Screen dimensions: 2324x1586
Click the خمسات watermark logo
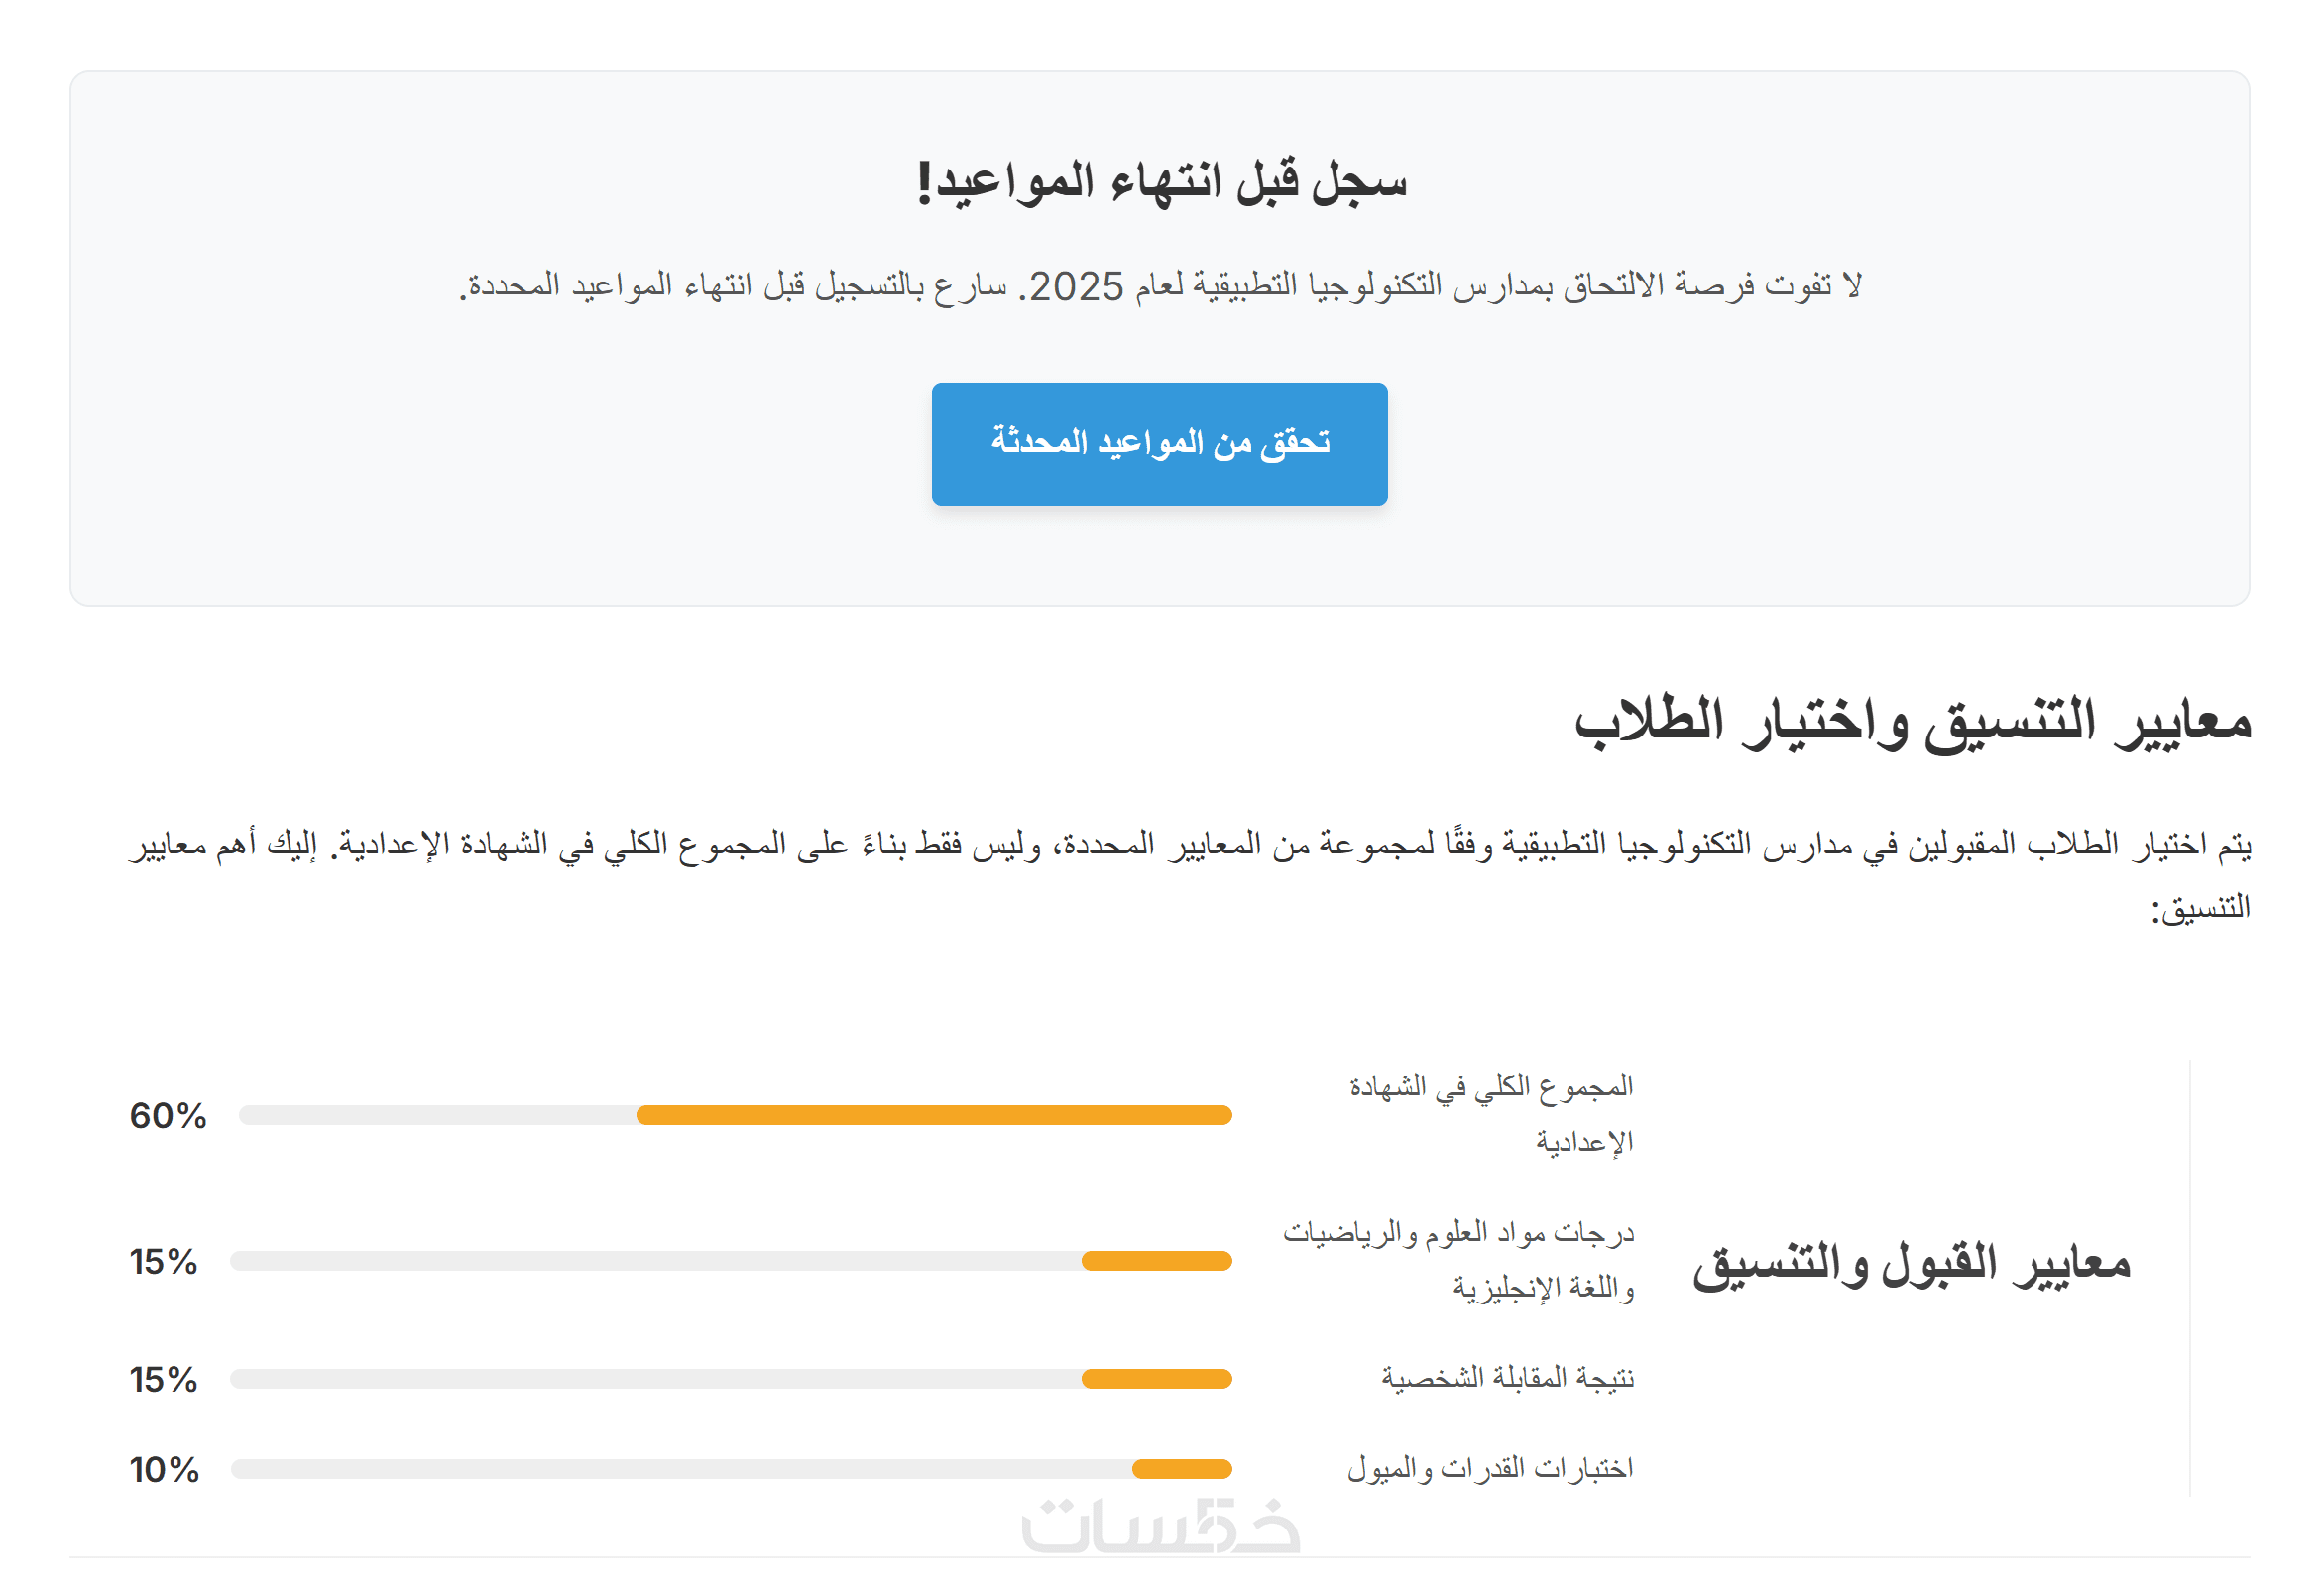click(1160, 1527)
